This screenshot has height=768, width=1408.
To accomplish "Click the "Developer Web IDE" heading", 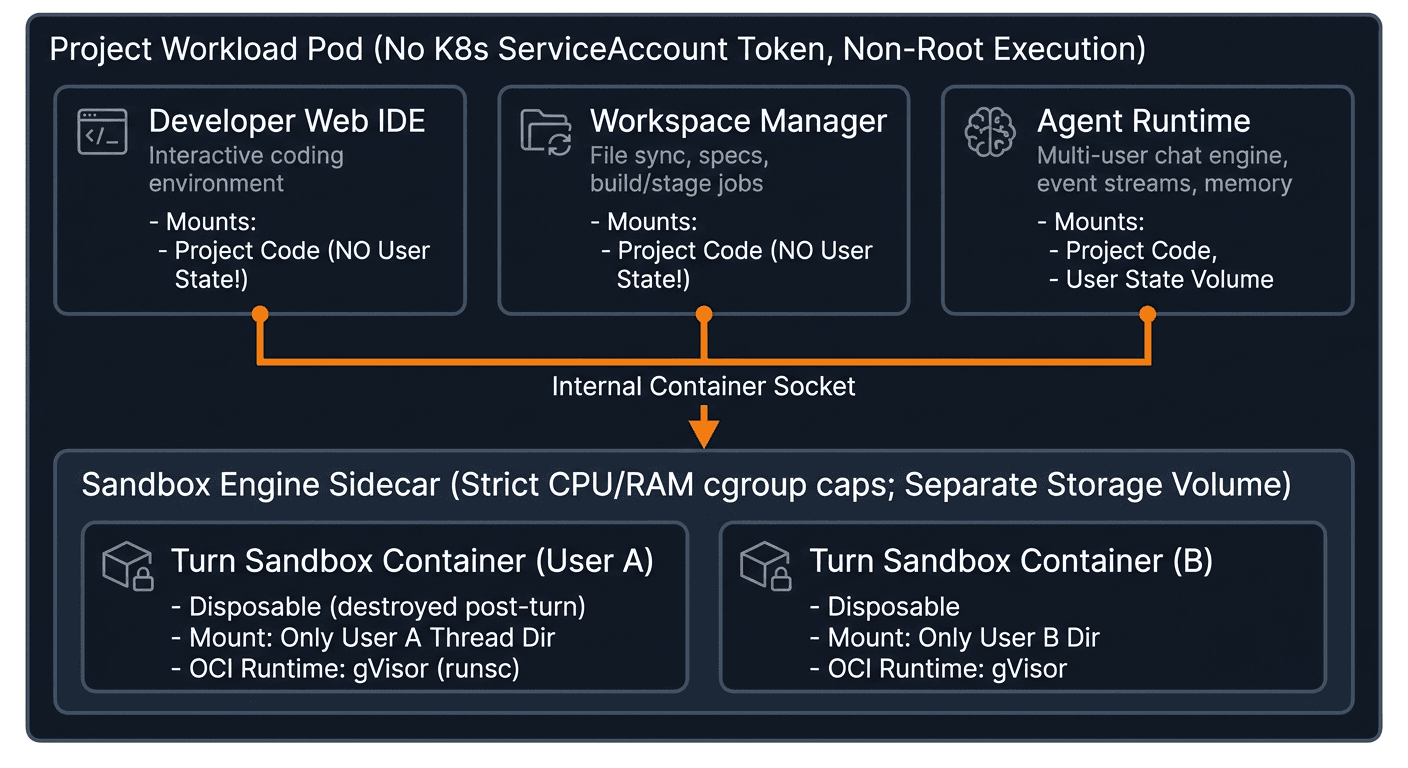I will 287,121.
